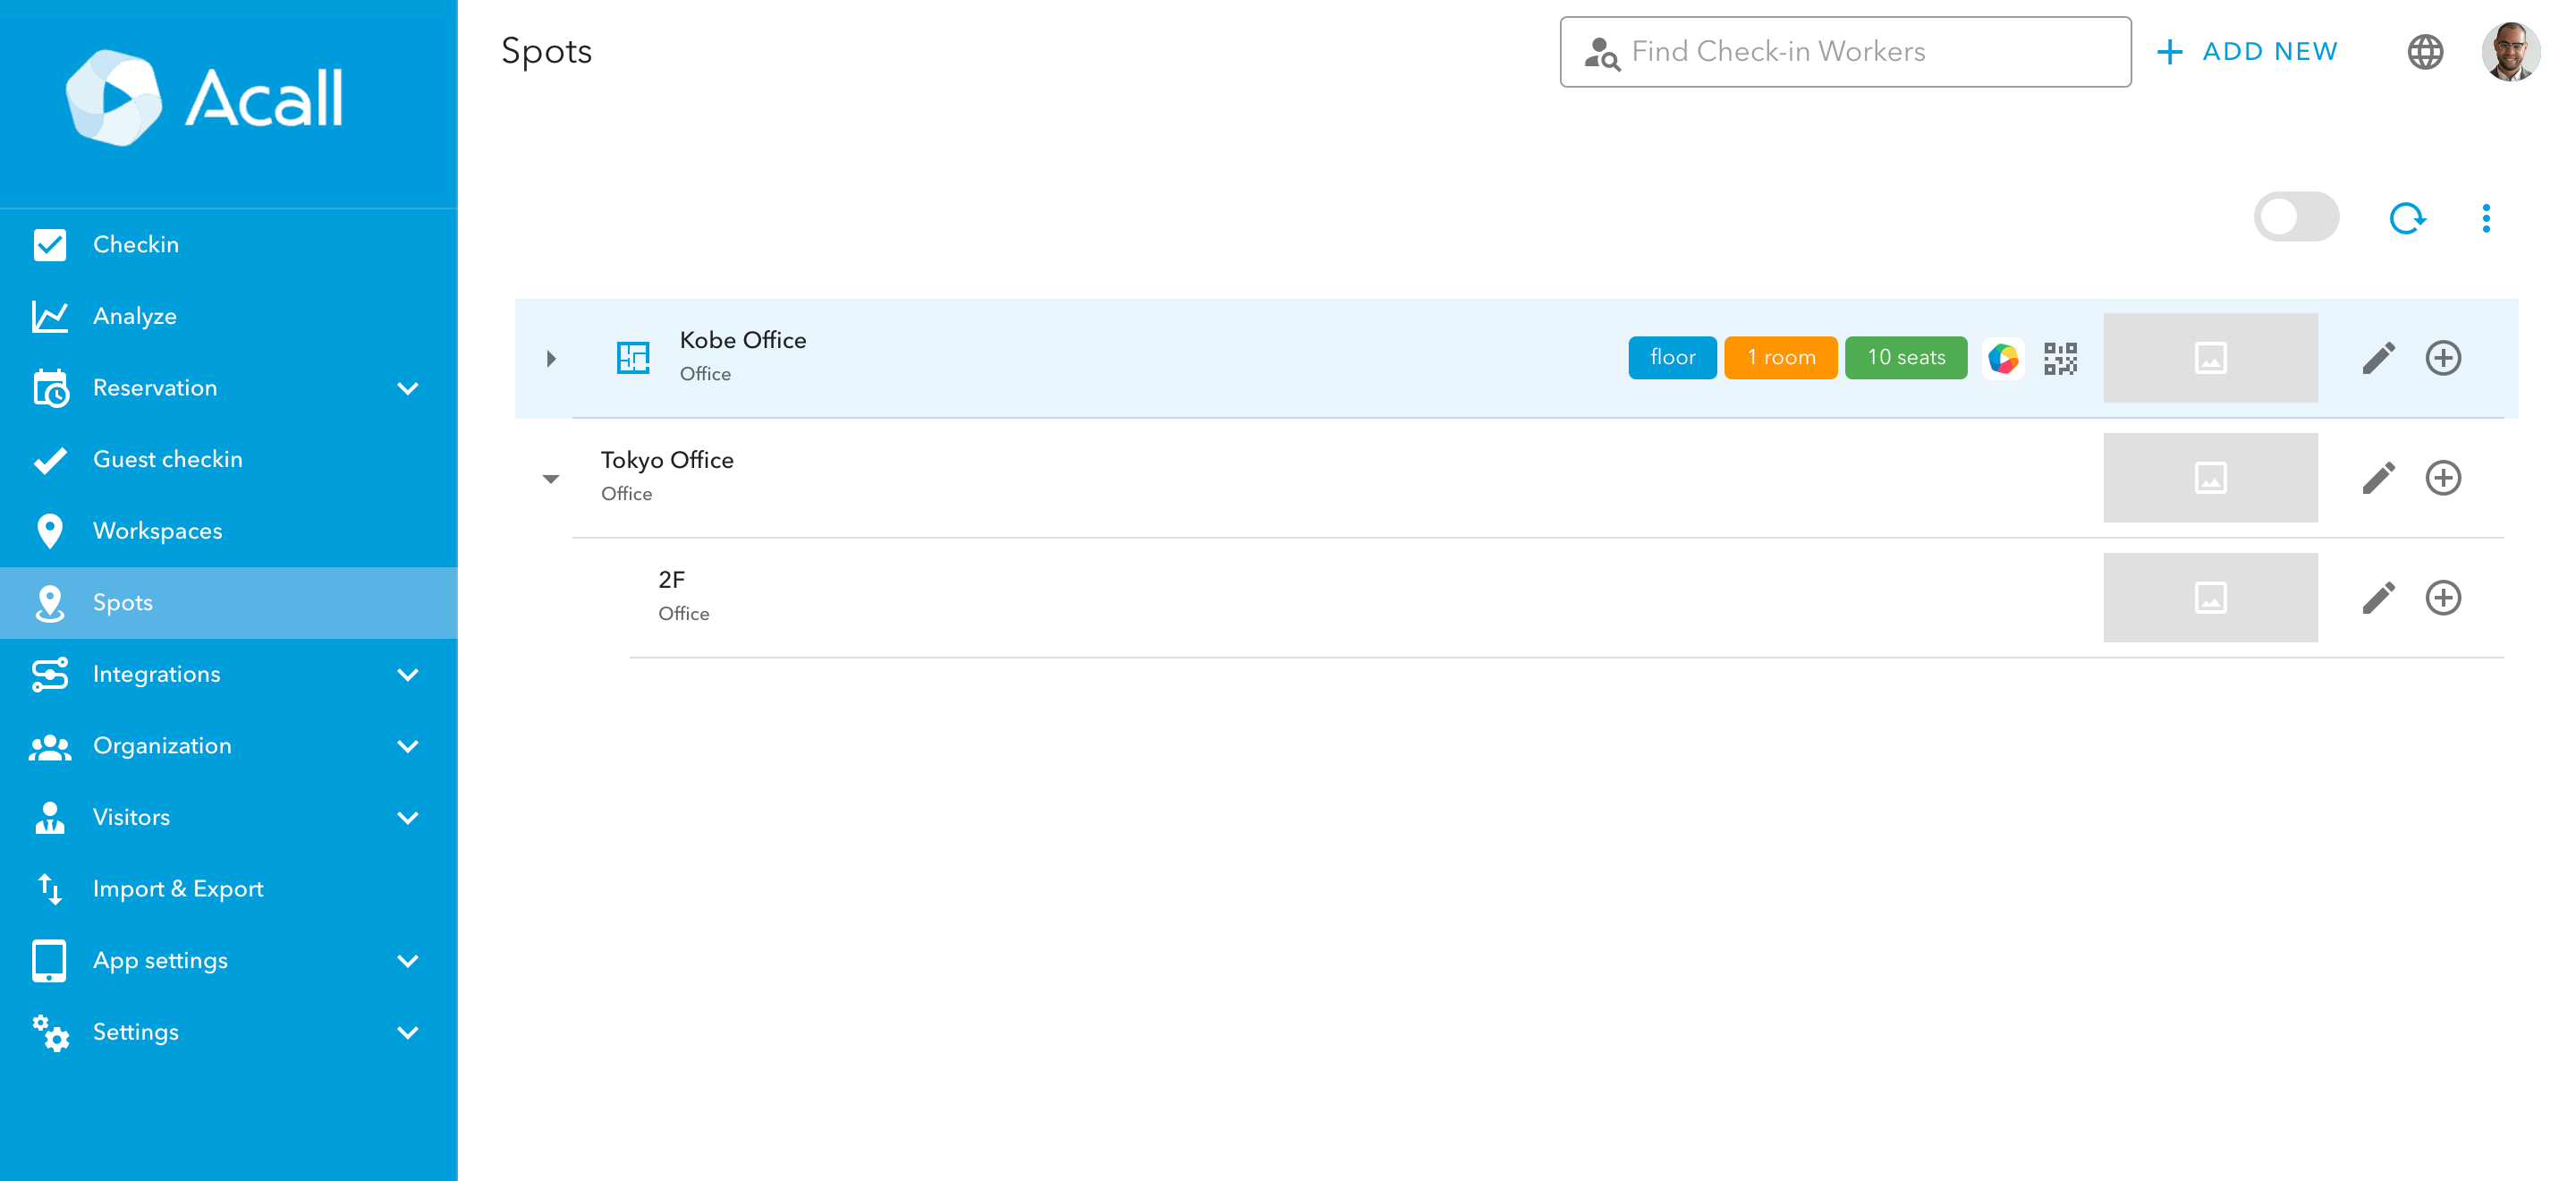2576x1181 pixels.
Task: Open Workspaces from the sidebar
Action: click(x=157, y=531)
